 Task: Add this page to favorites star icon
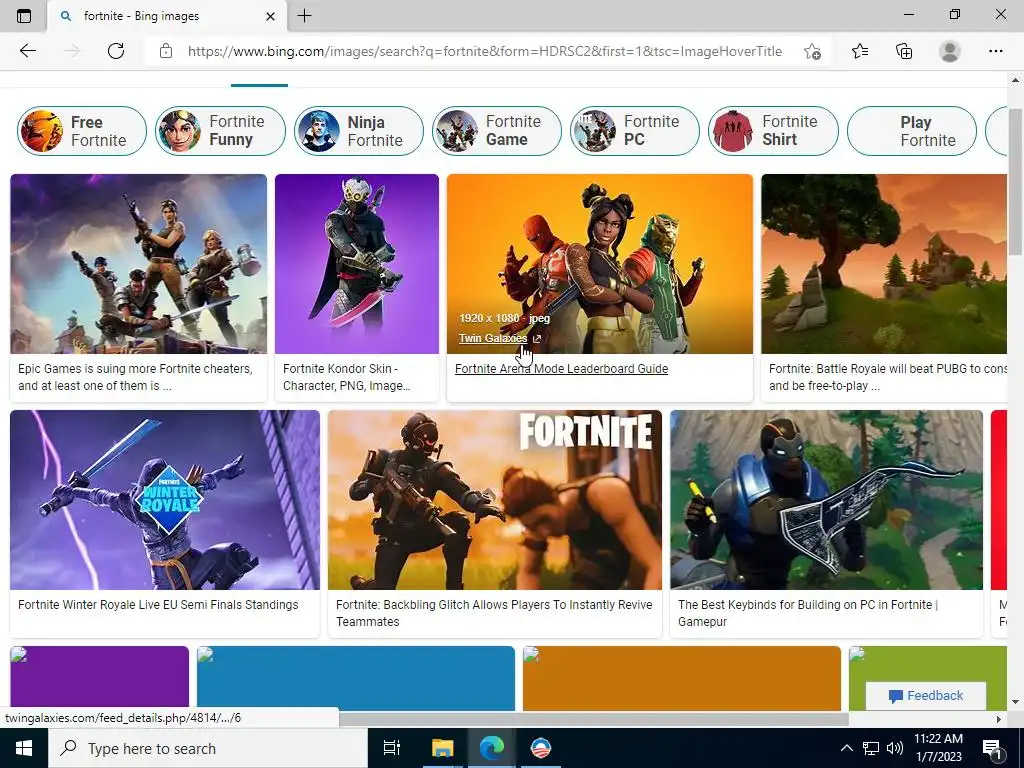[812, 51]
